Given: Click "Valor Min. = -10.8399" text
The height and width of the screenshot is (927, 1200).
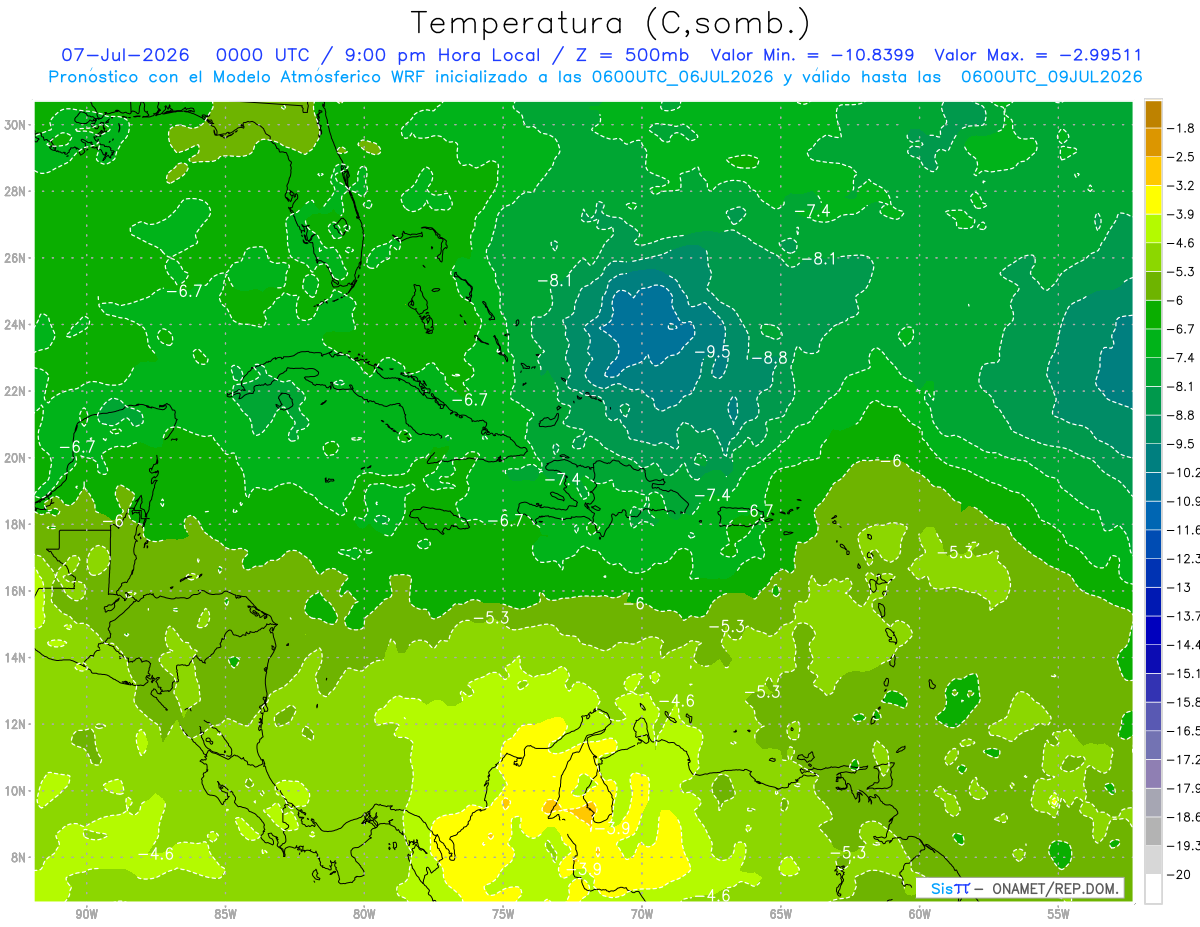Looking at the screenshot, I should (814, 55).
